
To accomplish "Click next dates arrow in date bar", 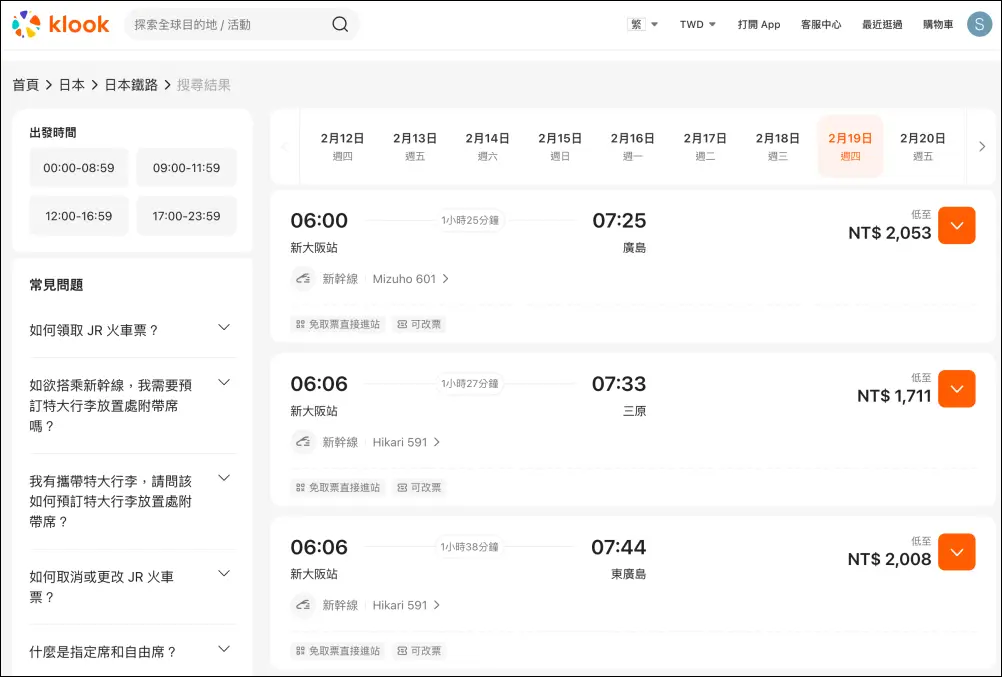I will [982, 147].
